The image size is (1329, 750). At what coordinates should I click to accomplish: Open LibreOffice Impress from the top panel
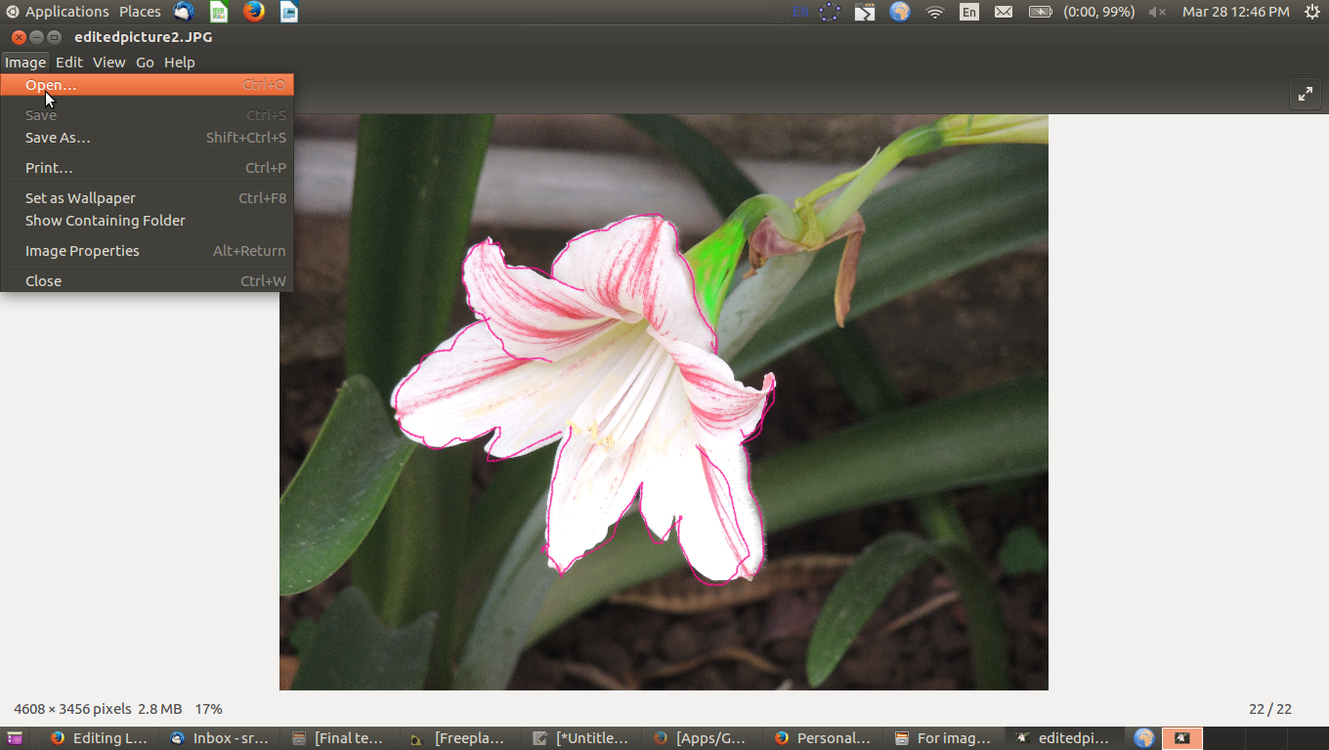point(289,11)
